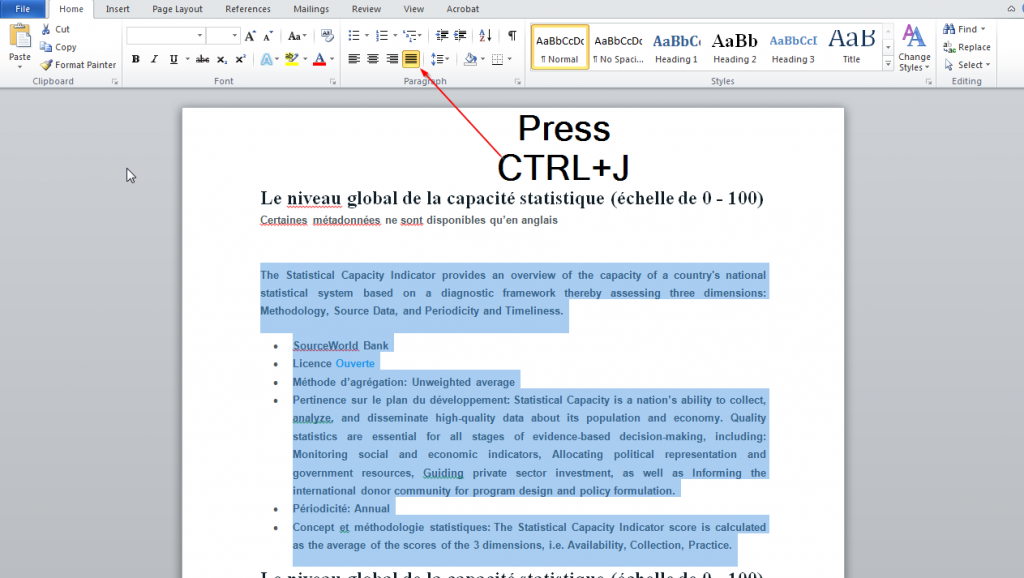Activate the Format Painter tool
Image resolution: width=1024 pixels, height=578 pixels.
tap(78, 65)
